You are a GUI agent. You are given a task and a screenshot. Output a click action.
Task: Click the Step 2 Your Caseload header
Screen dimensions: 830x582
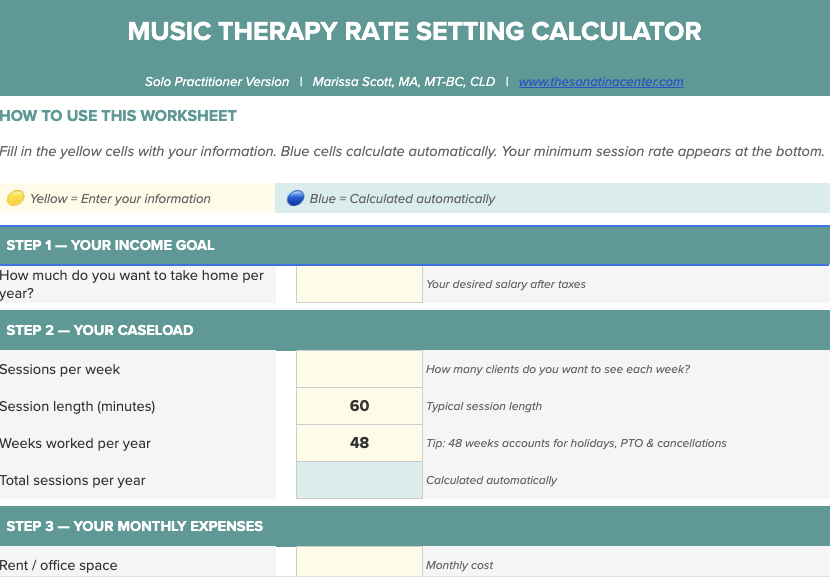(x=100, y=330)
